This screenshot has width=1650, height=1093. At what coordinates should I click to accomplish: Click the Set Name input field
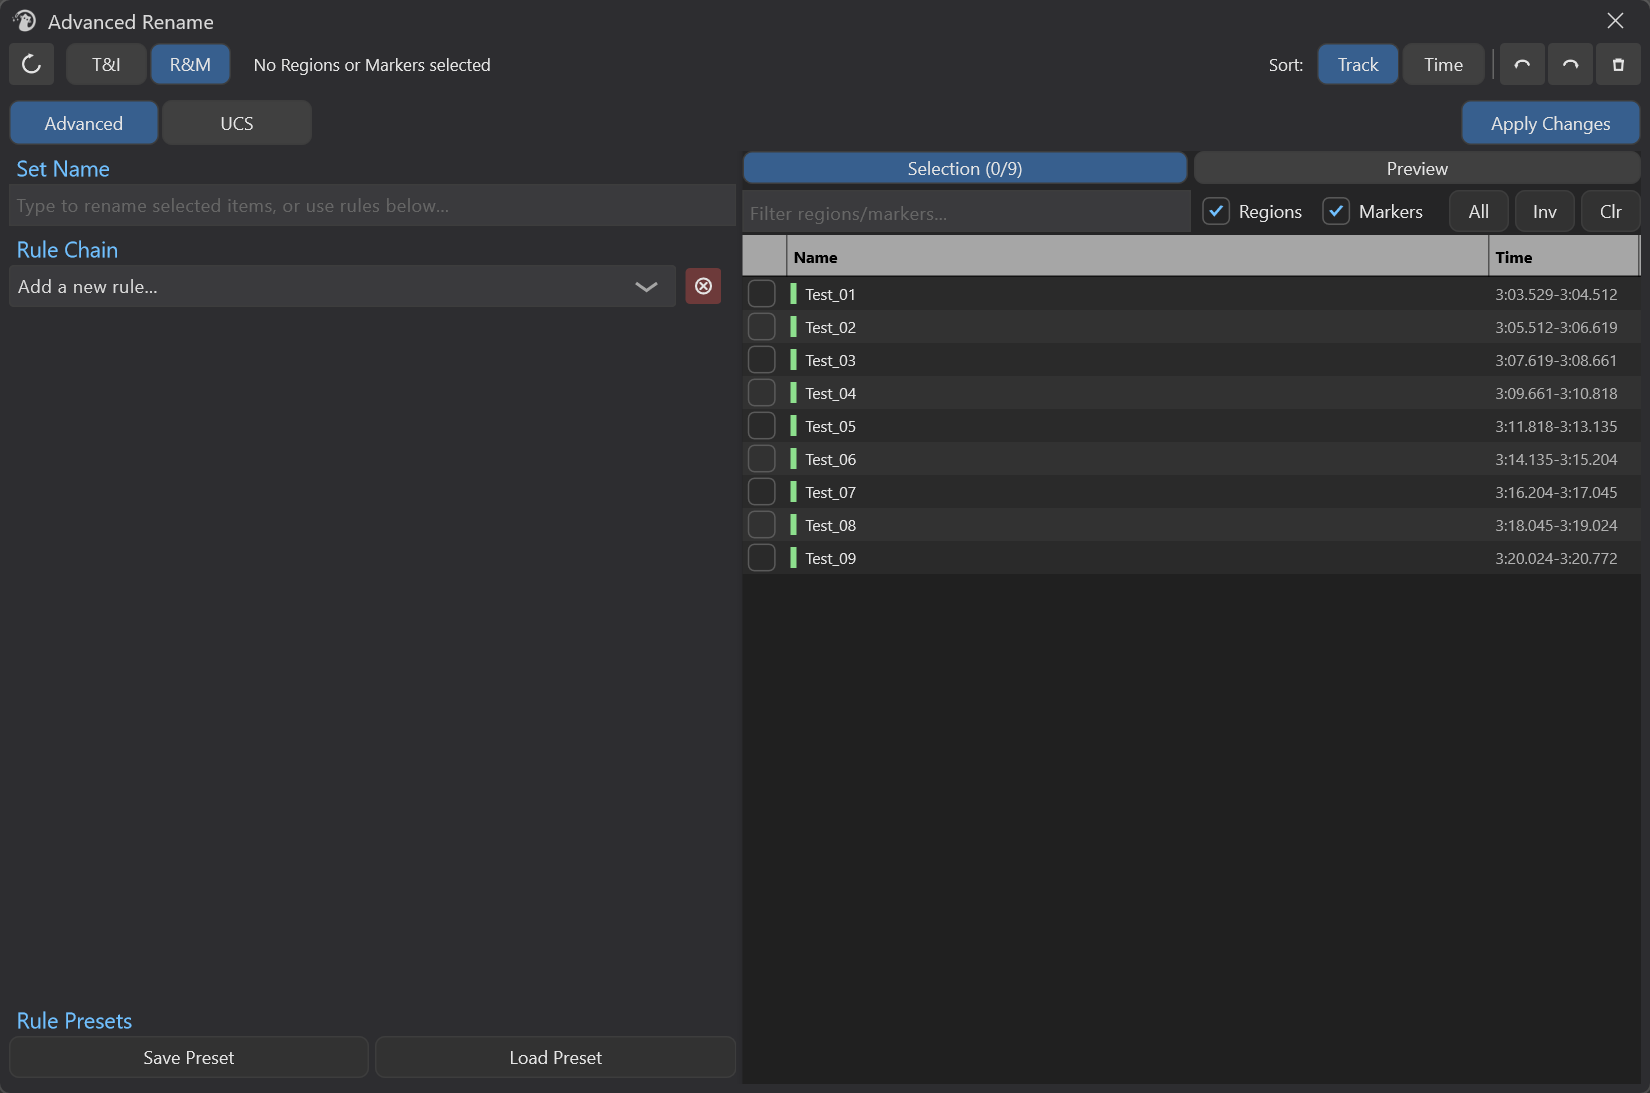click(x=372, y=205)
